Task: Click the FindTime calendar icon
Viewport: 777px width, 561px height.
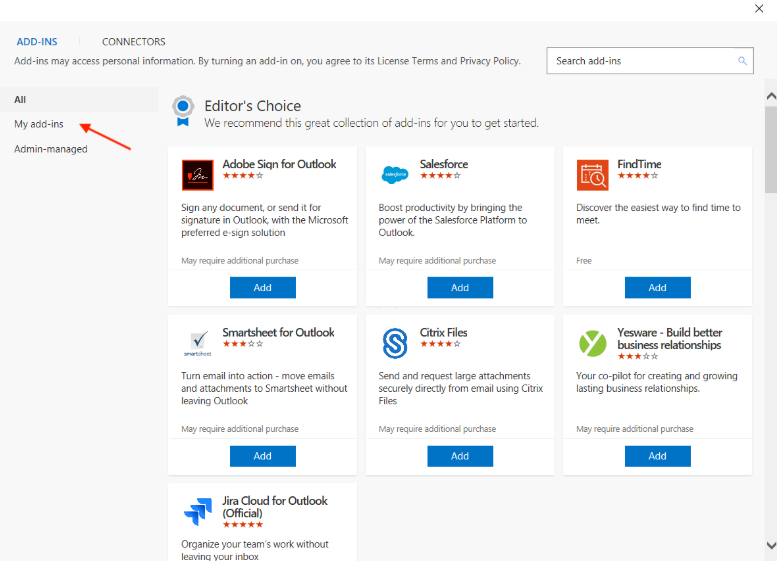Action: click(x=592, y=175)
